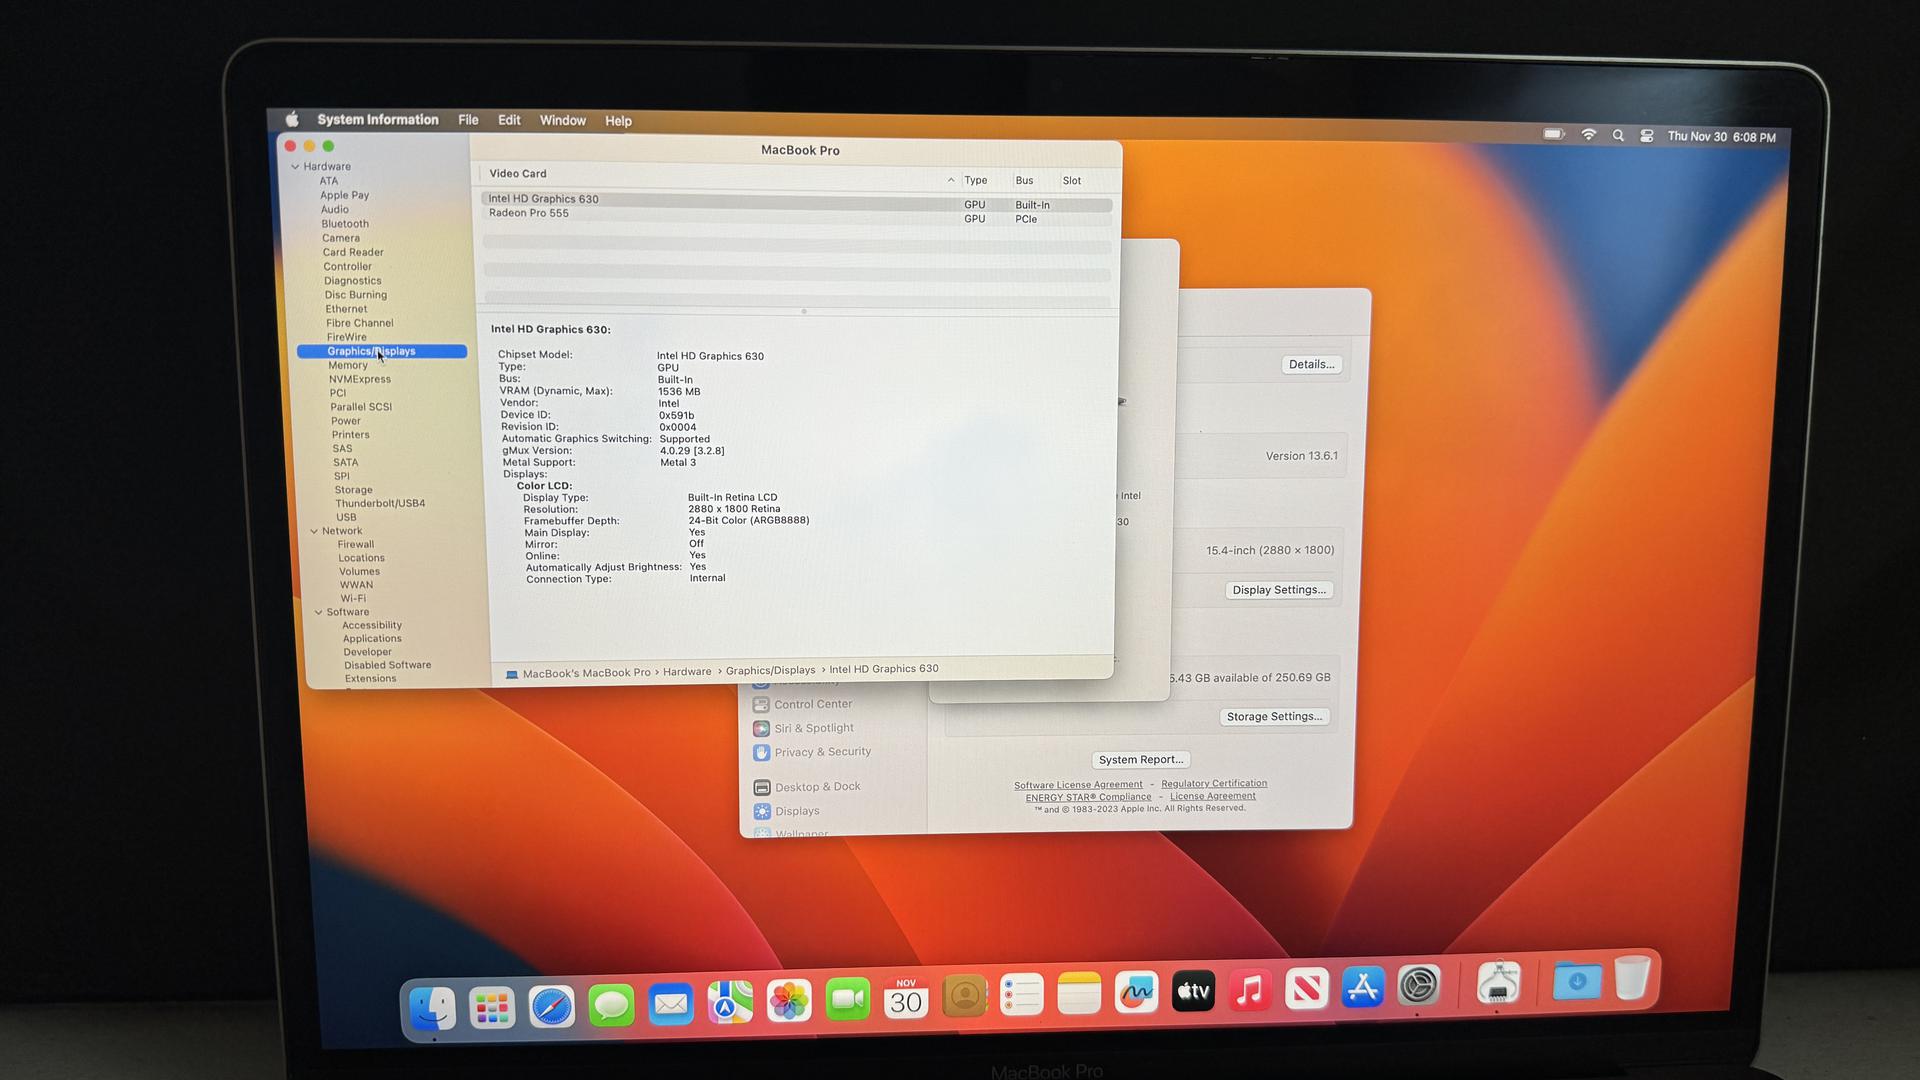Launch FaceTime from the Dock
This screenshot has width=1920, height=1080.
pyautogui.click(x=848, y=999)
